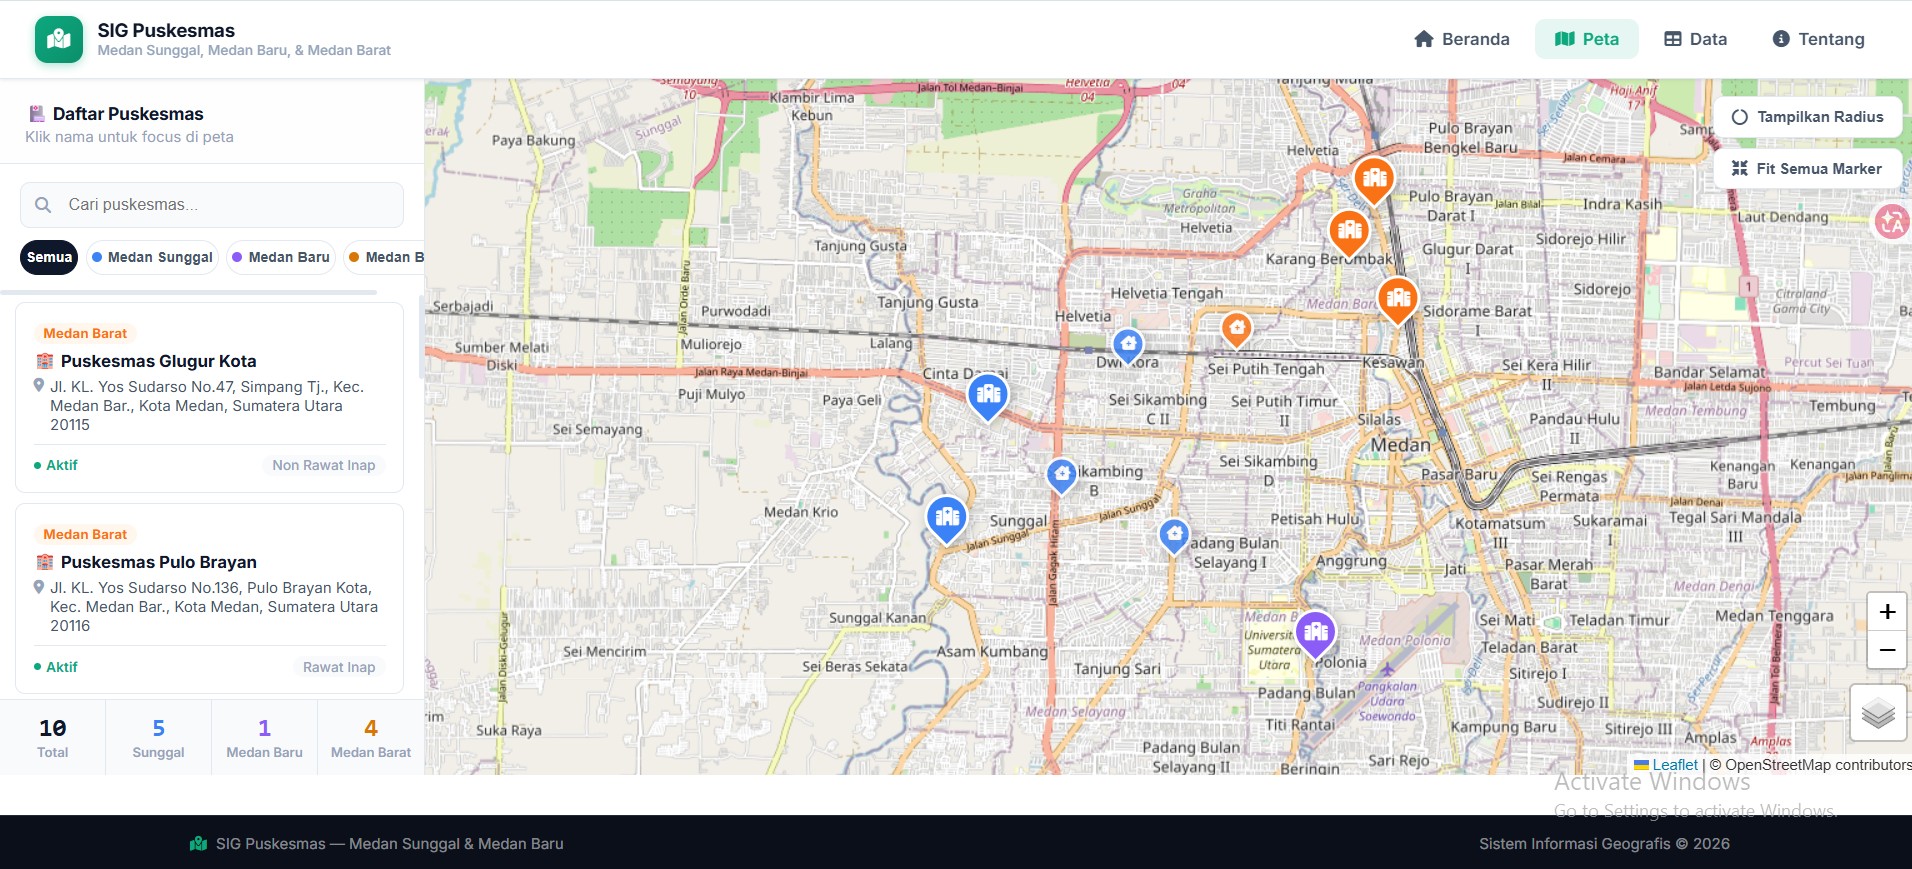Click the small orange marker above Sei Putih Tengah
Viewport: 1912px width, 869px height.
(x=1237, y=328)
